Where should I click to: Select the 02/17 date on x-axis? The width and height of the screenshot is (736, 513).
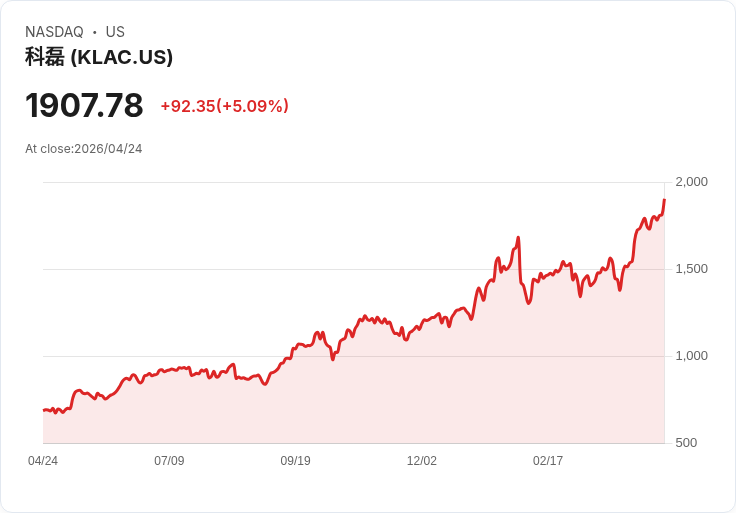point(548,461)
